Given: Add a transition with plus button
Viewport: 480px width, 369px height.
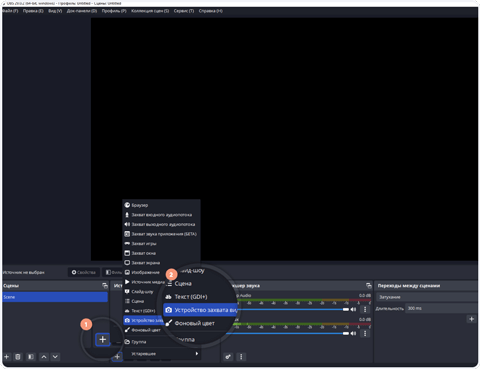Looking at the screenshot, I should pyautogui.click(x=471, y=319).
